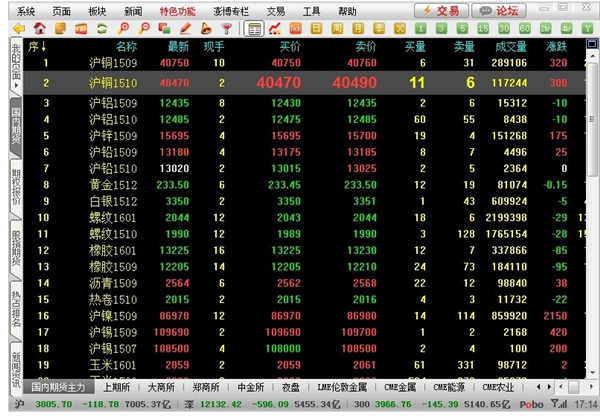Click the yellow sticky note icon
Image resolution: width=600 pixels, height=416 pixels.
pos(60,29)
